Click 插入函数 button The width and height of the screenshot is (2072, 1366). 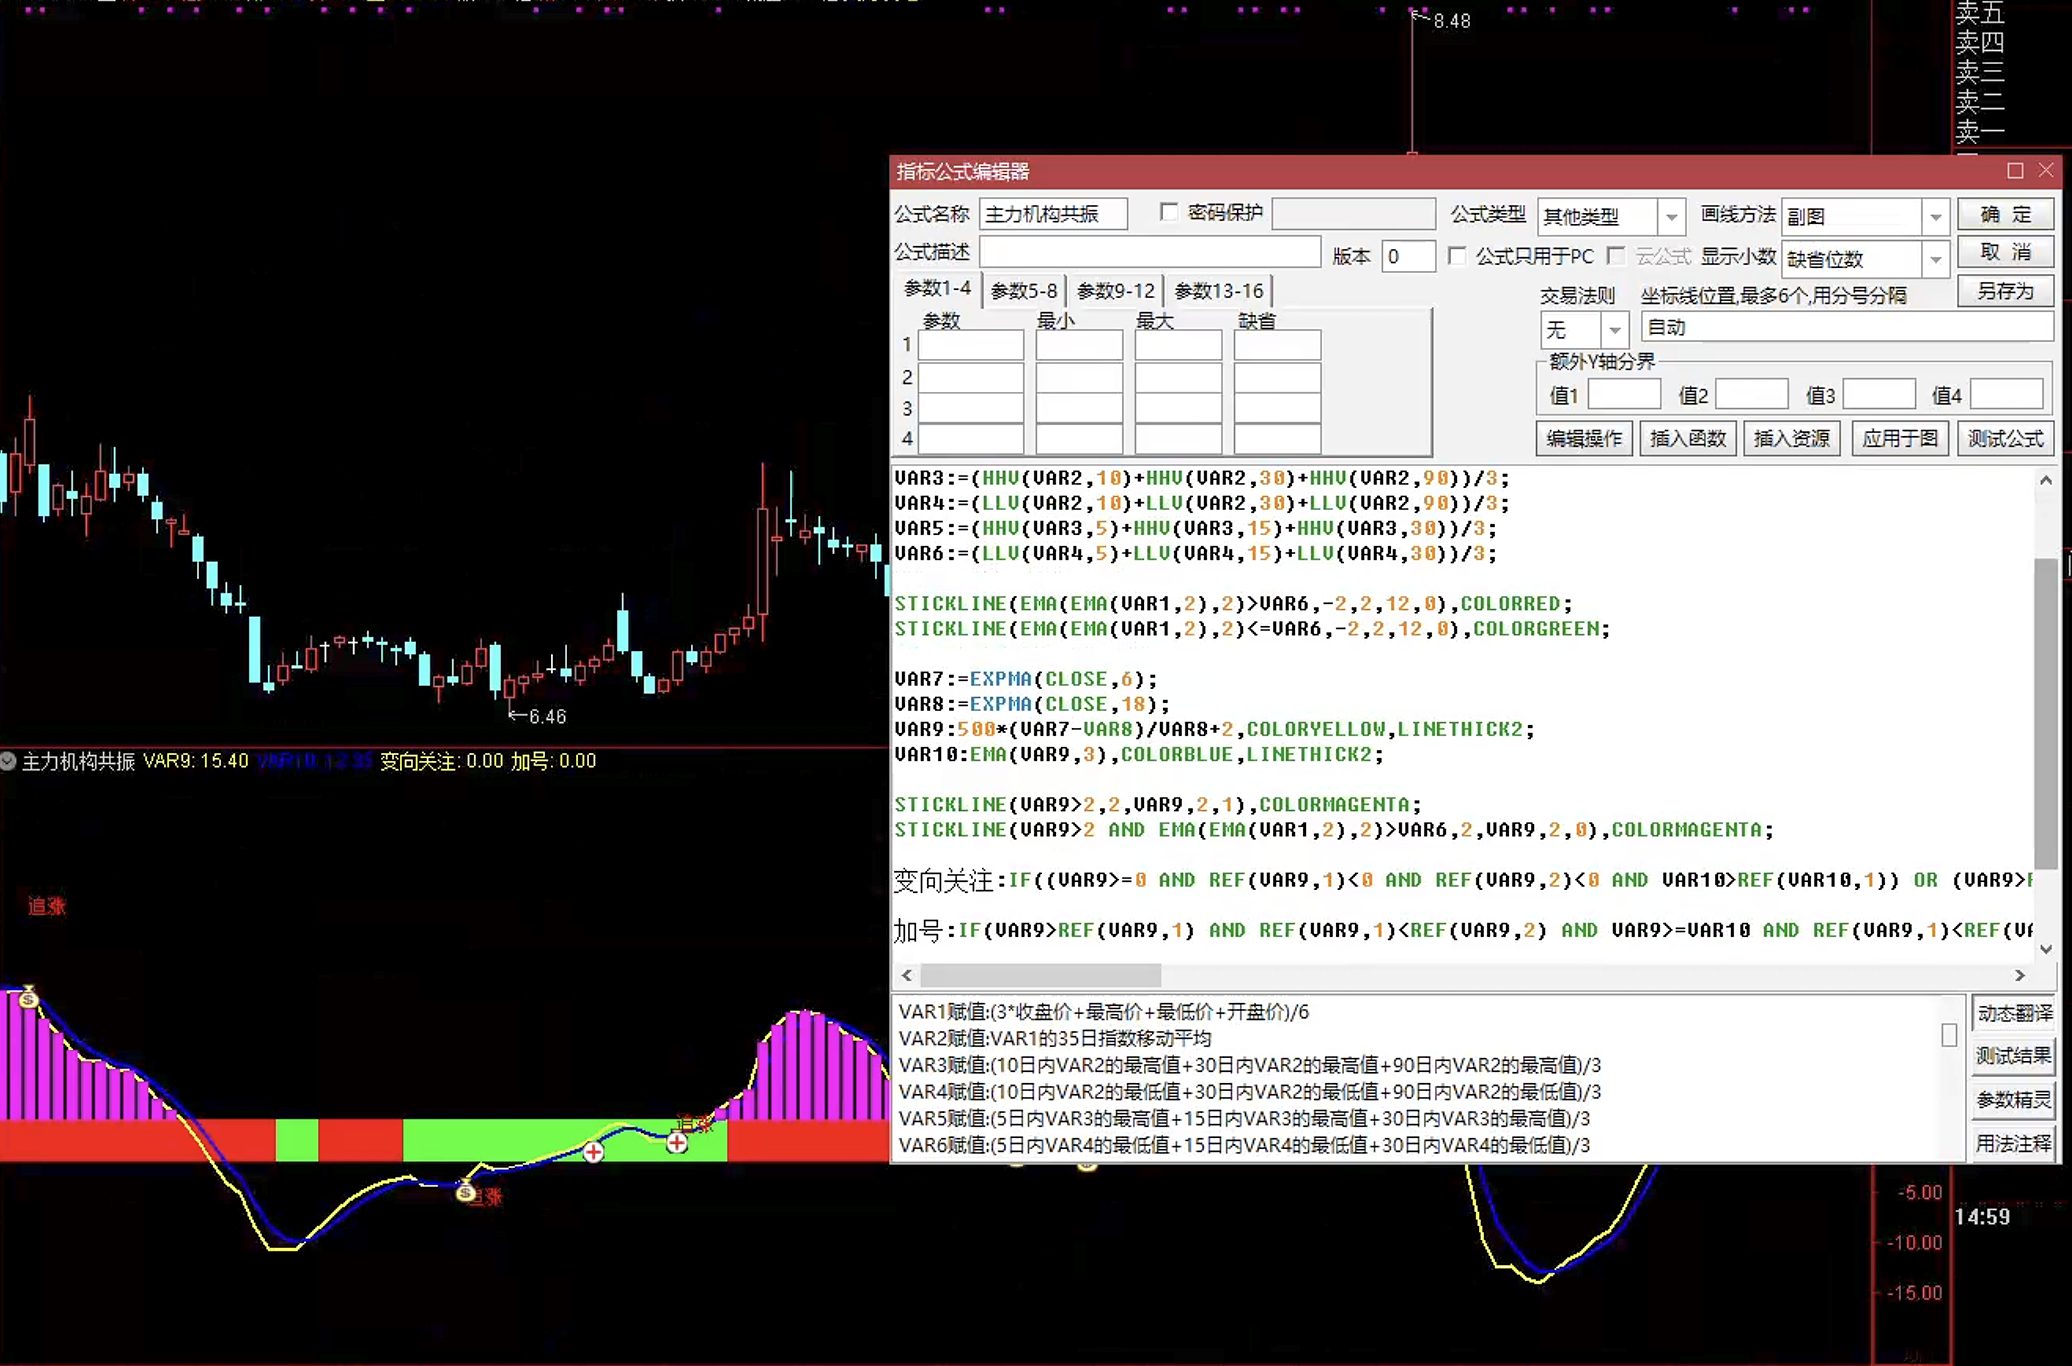click(1688, 438)
